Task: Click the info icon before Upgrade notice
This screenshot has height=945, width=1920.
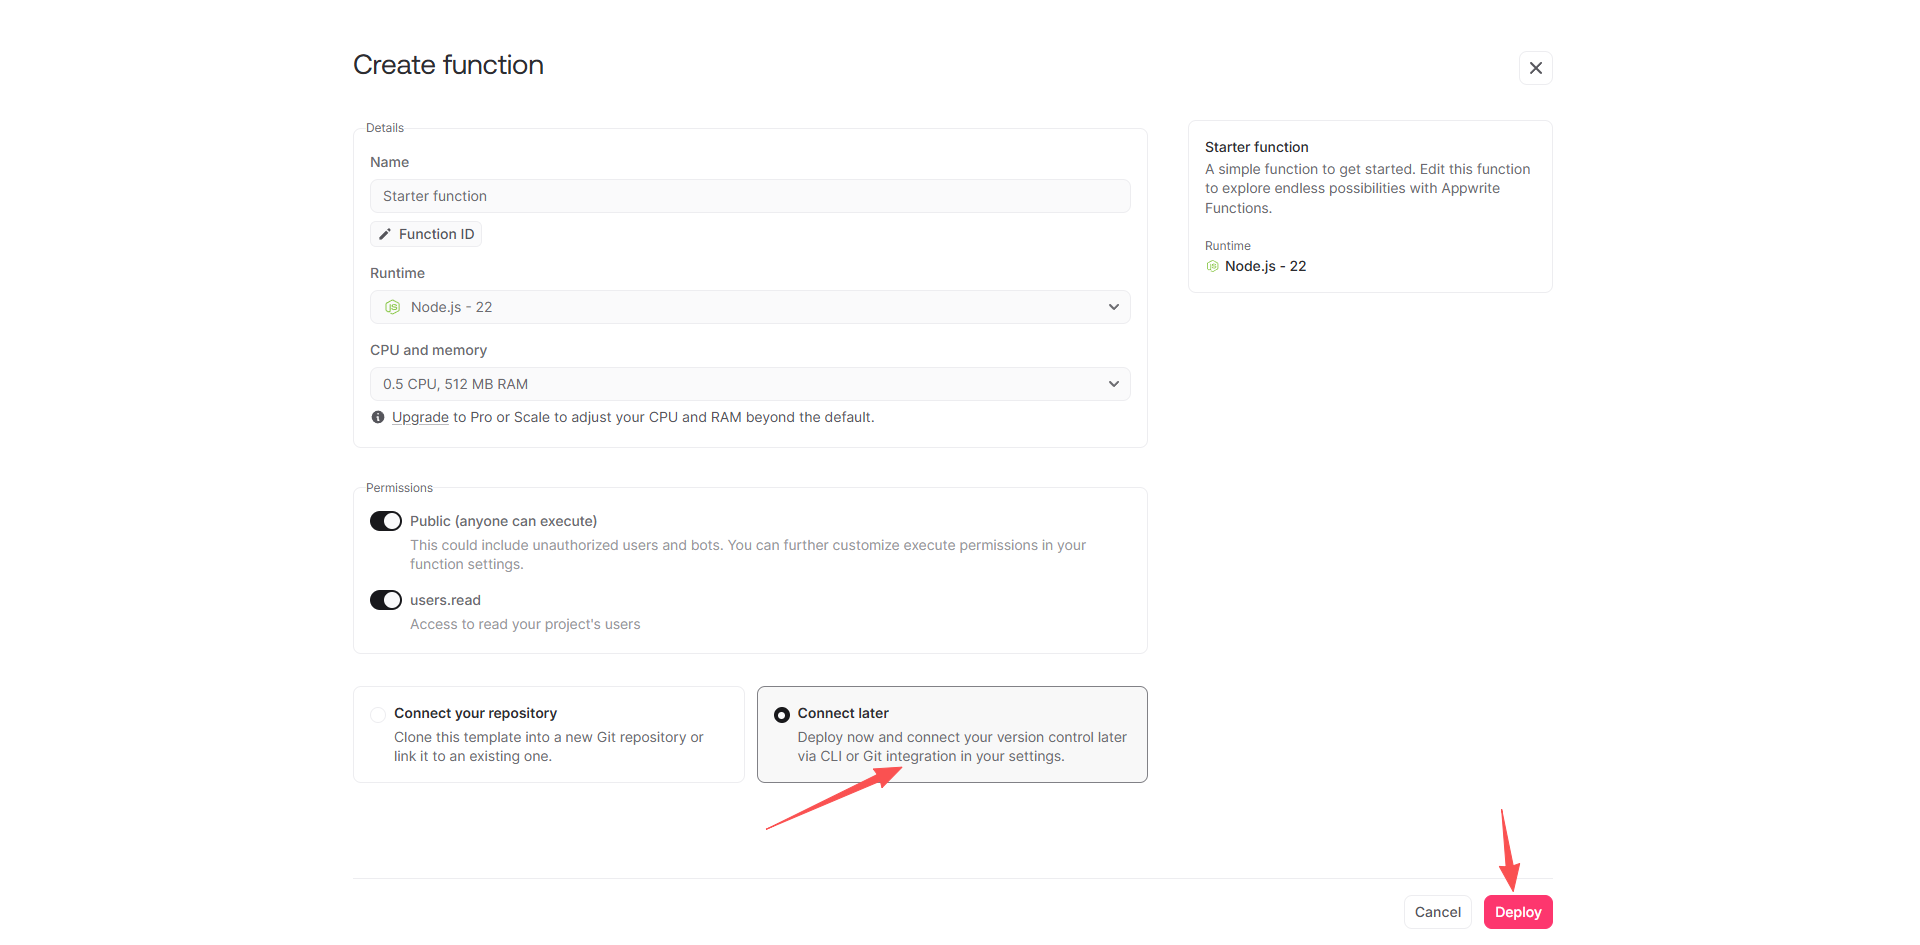Action: coord(378,418)
